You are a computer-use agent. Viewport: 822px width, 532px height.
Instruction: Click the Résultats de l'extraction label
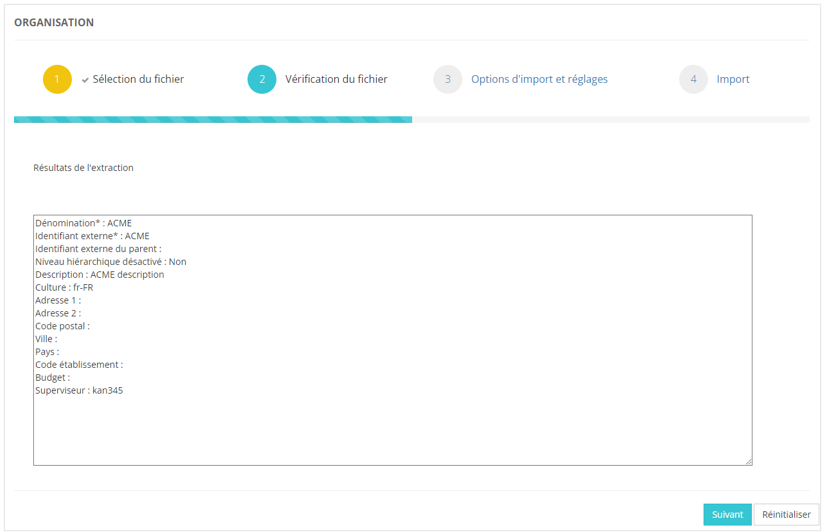pos(83,168)
